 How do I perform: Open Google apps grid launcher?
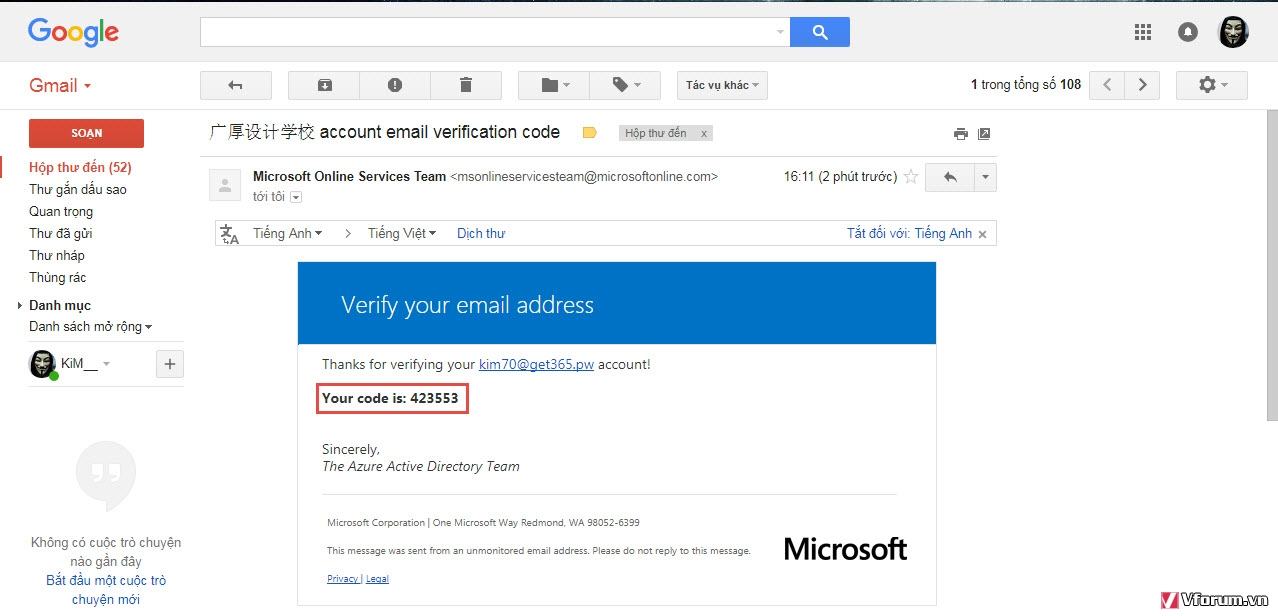click(1143, 33)
